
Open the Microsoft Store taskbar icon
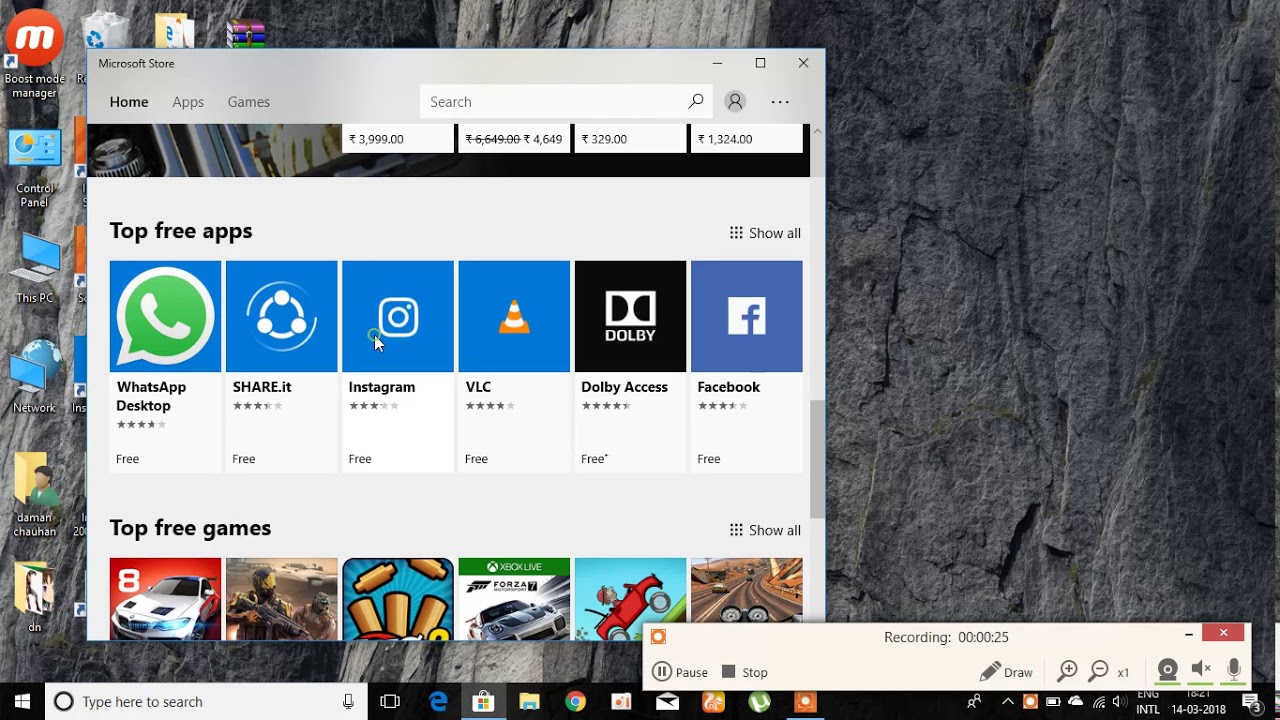[483, 702]
